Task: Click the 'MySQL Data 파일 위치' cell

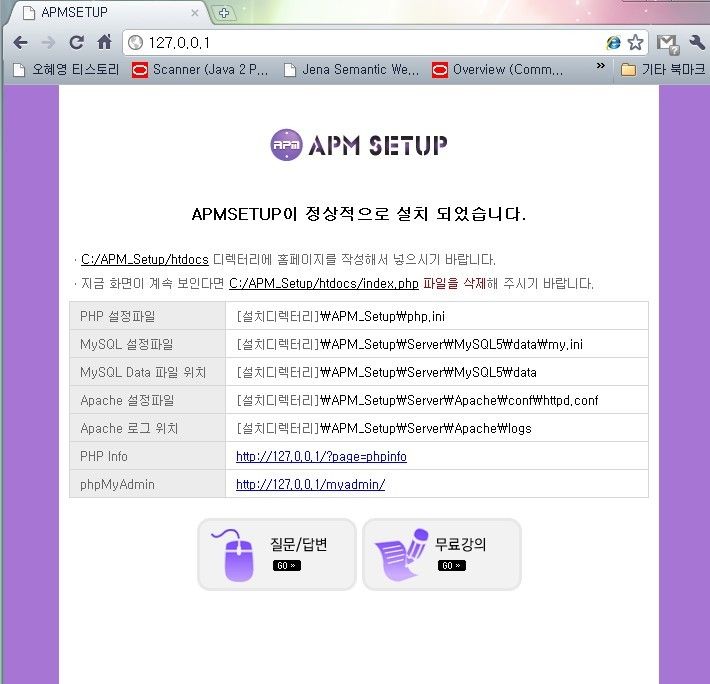Action: click(147, 372)
